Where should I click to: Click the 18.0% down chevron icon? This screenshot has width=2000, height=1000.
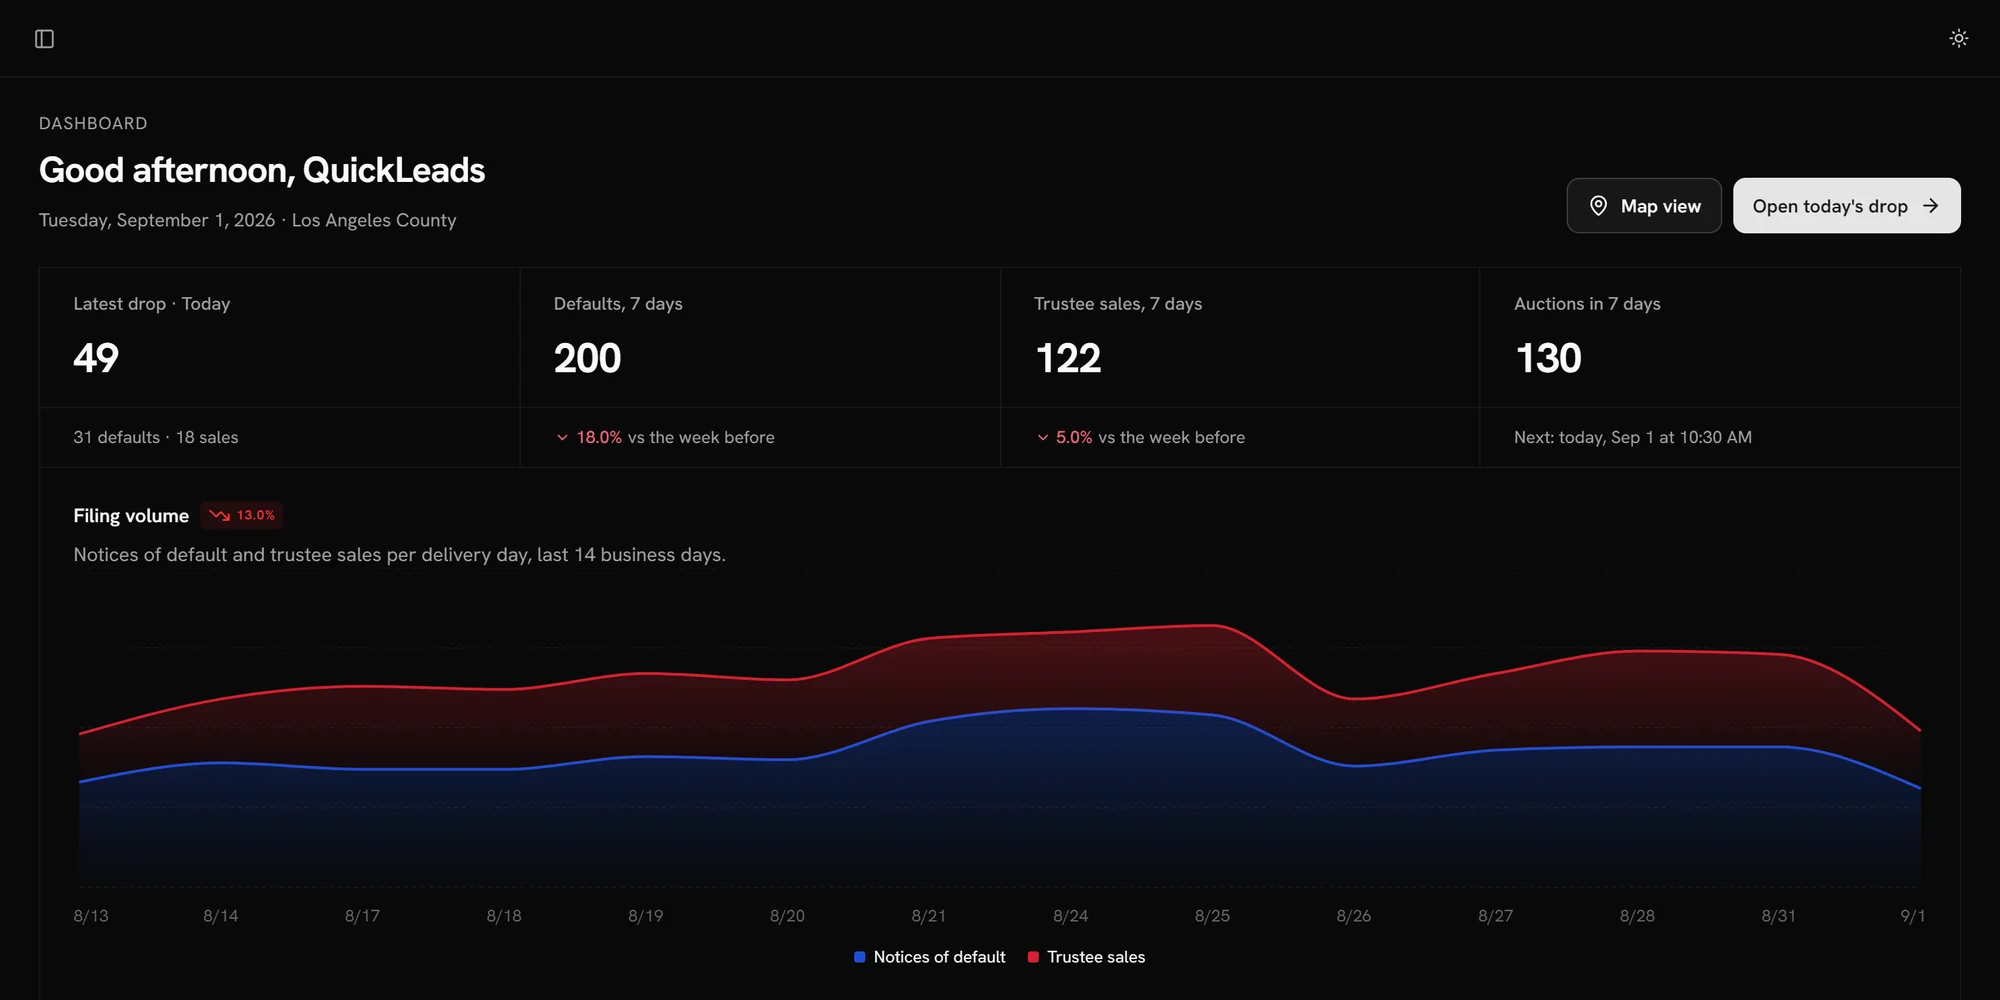pyautogui.click(x=562, y=437)
